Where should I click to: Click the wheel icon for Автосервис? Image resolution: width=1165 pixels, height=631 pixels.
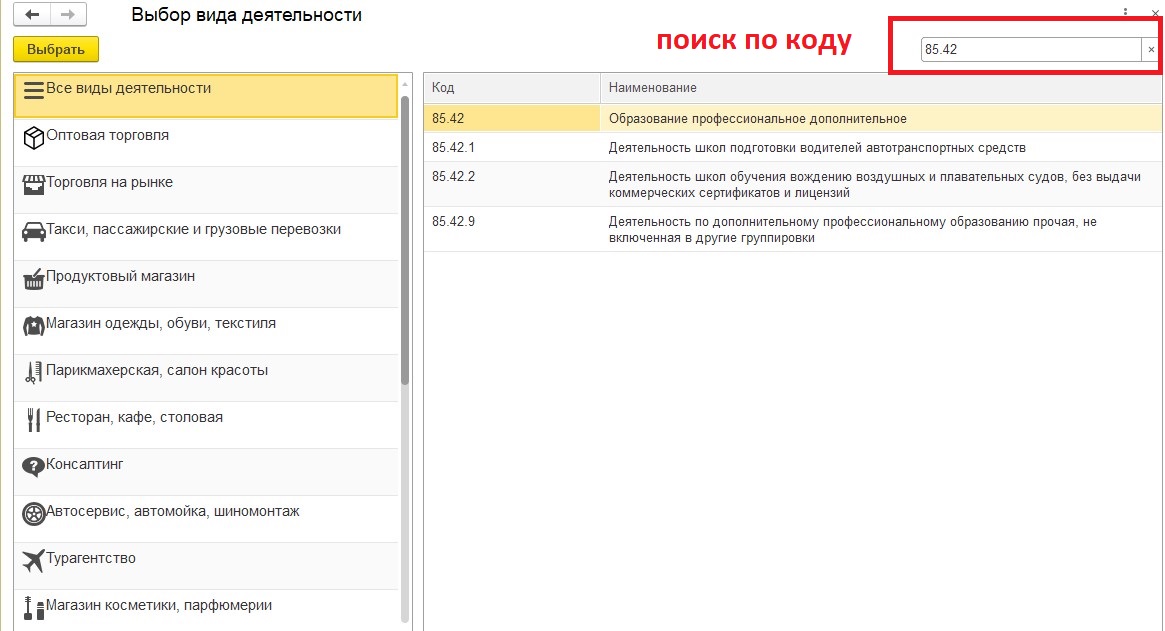pos(33,514)
